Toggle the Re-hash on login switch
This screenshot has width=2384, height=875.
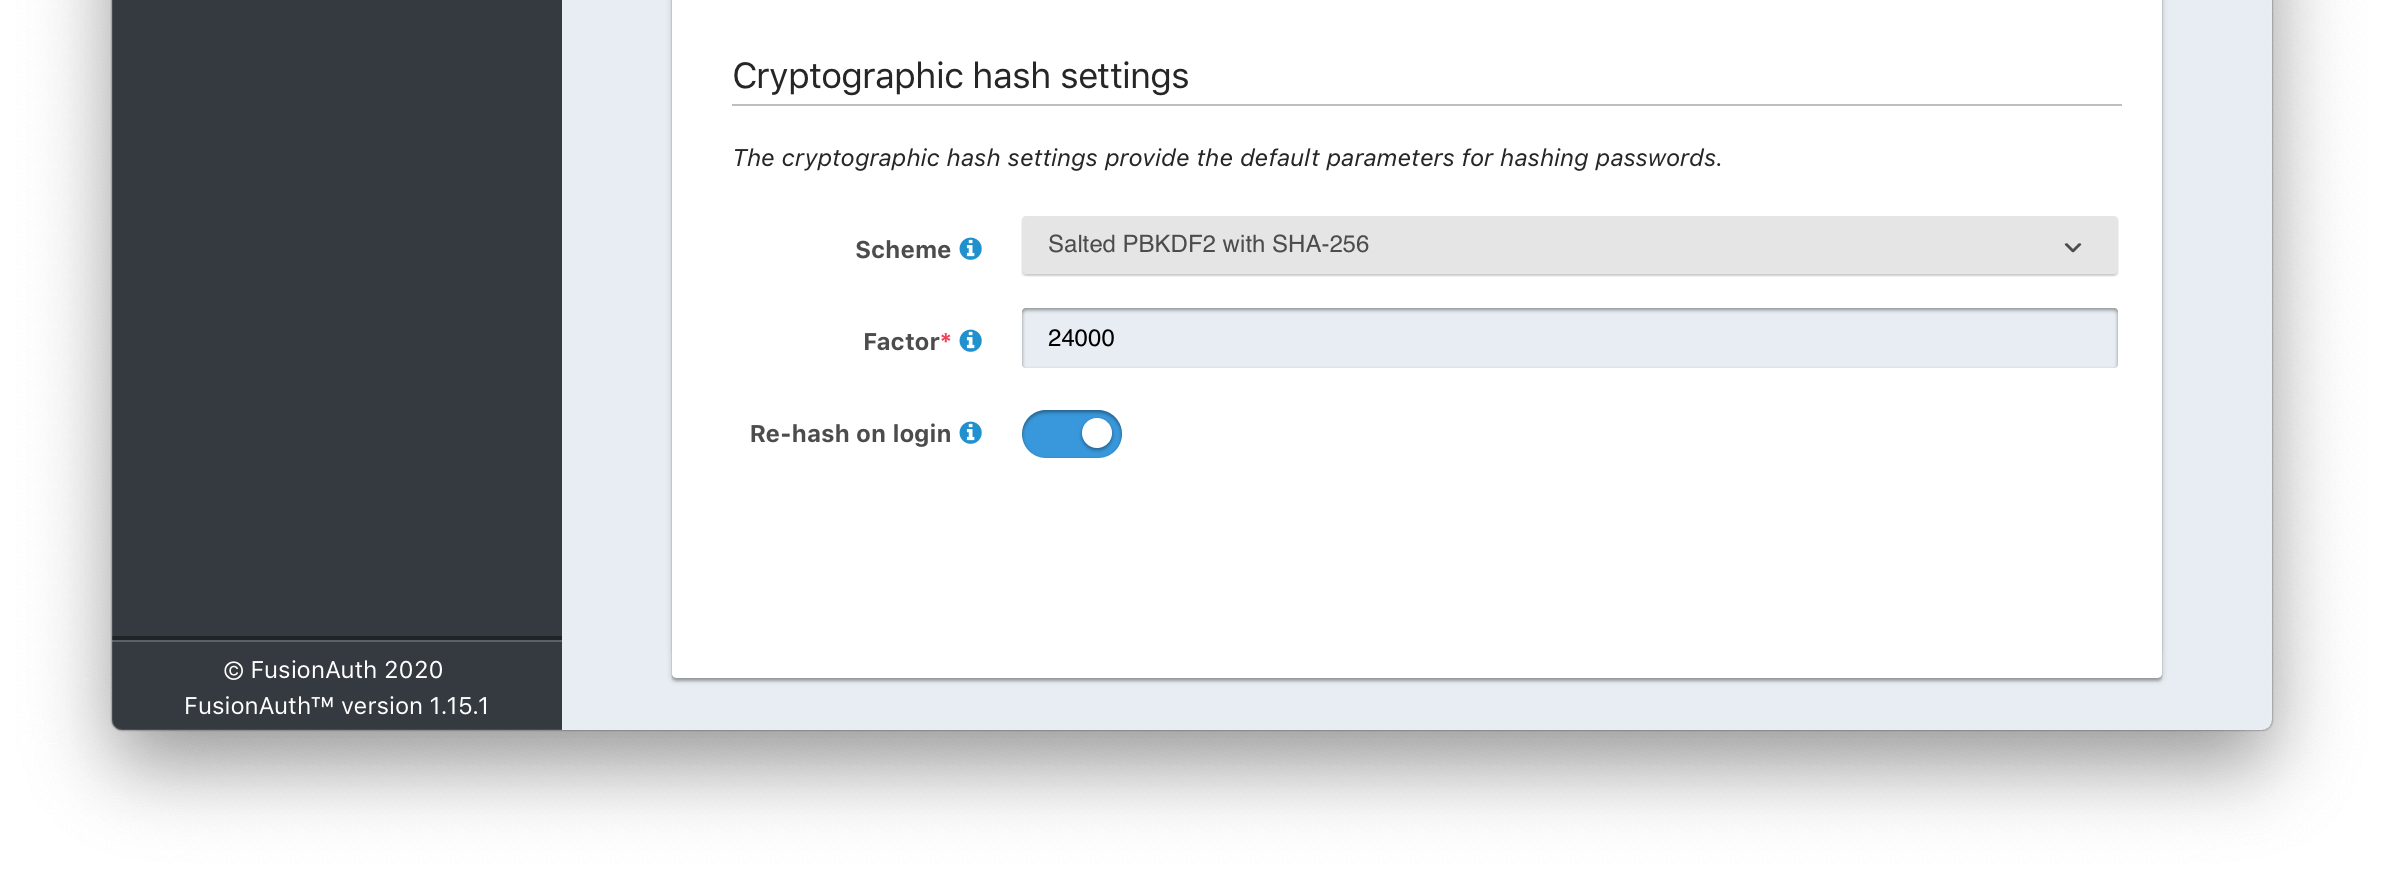[x=1071, y=434]
